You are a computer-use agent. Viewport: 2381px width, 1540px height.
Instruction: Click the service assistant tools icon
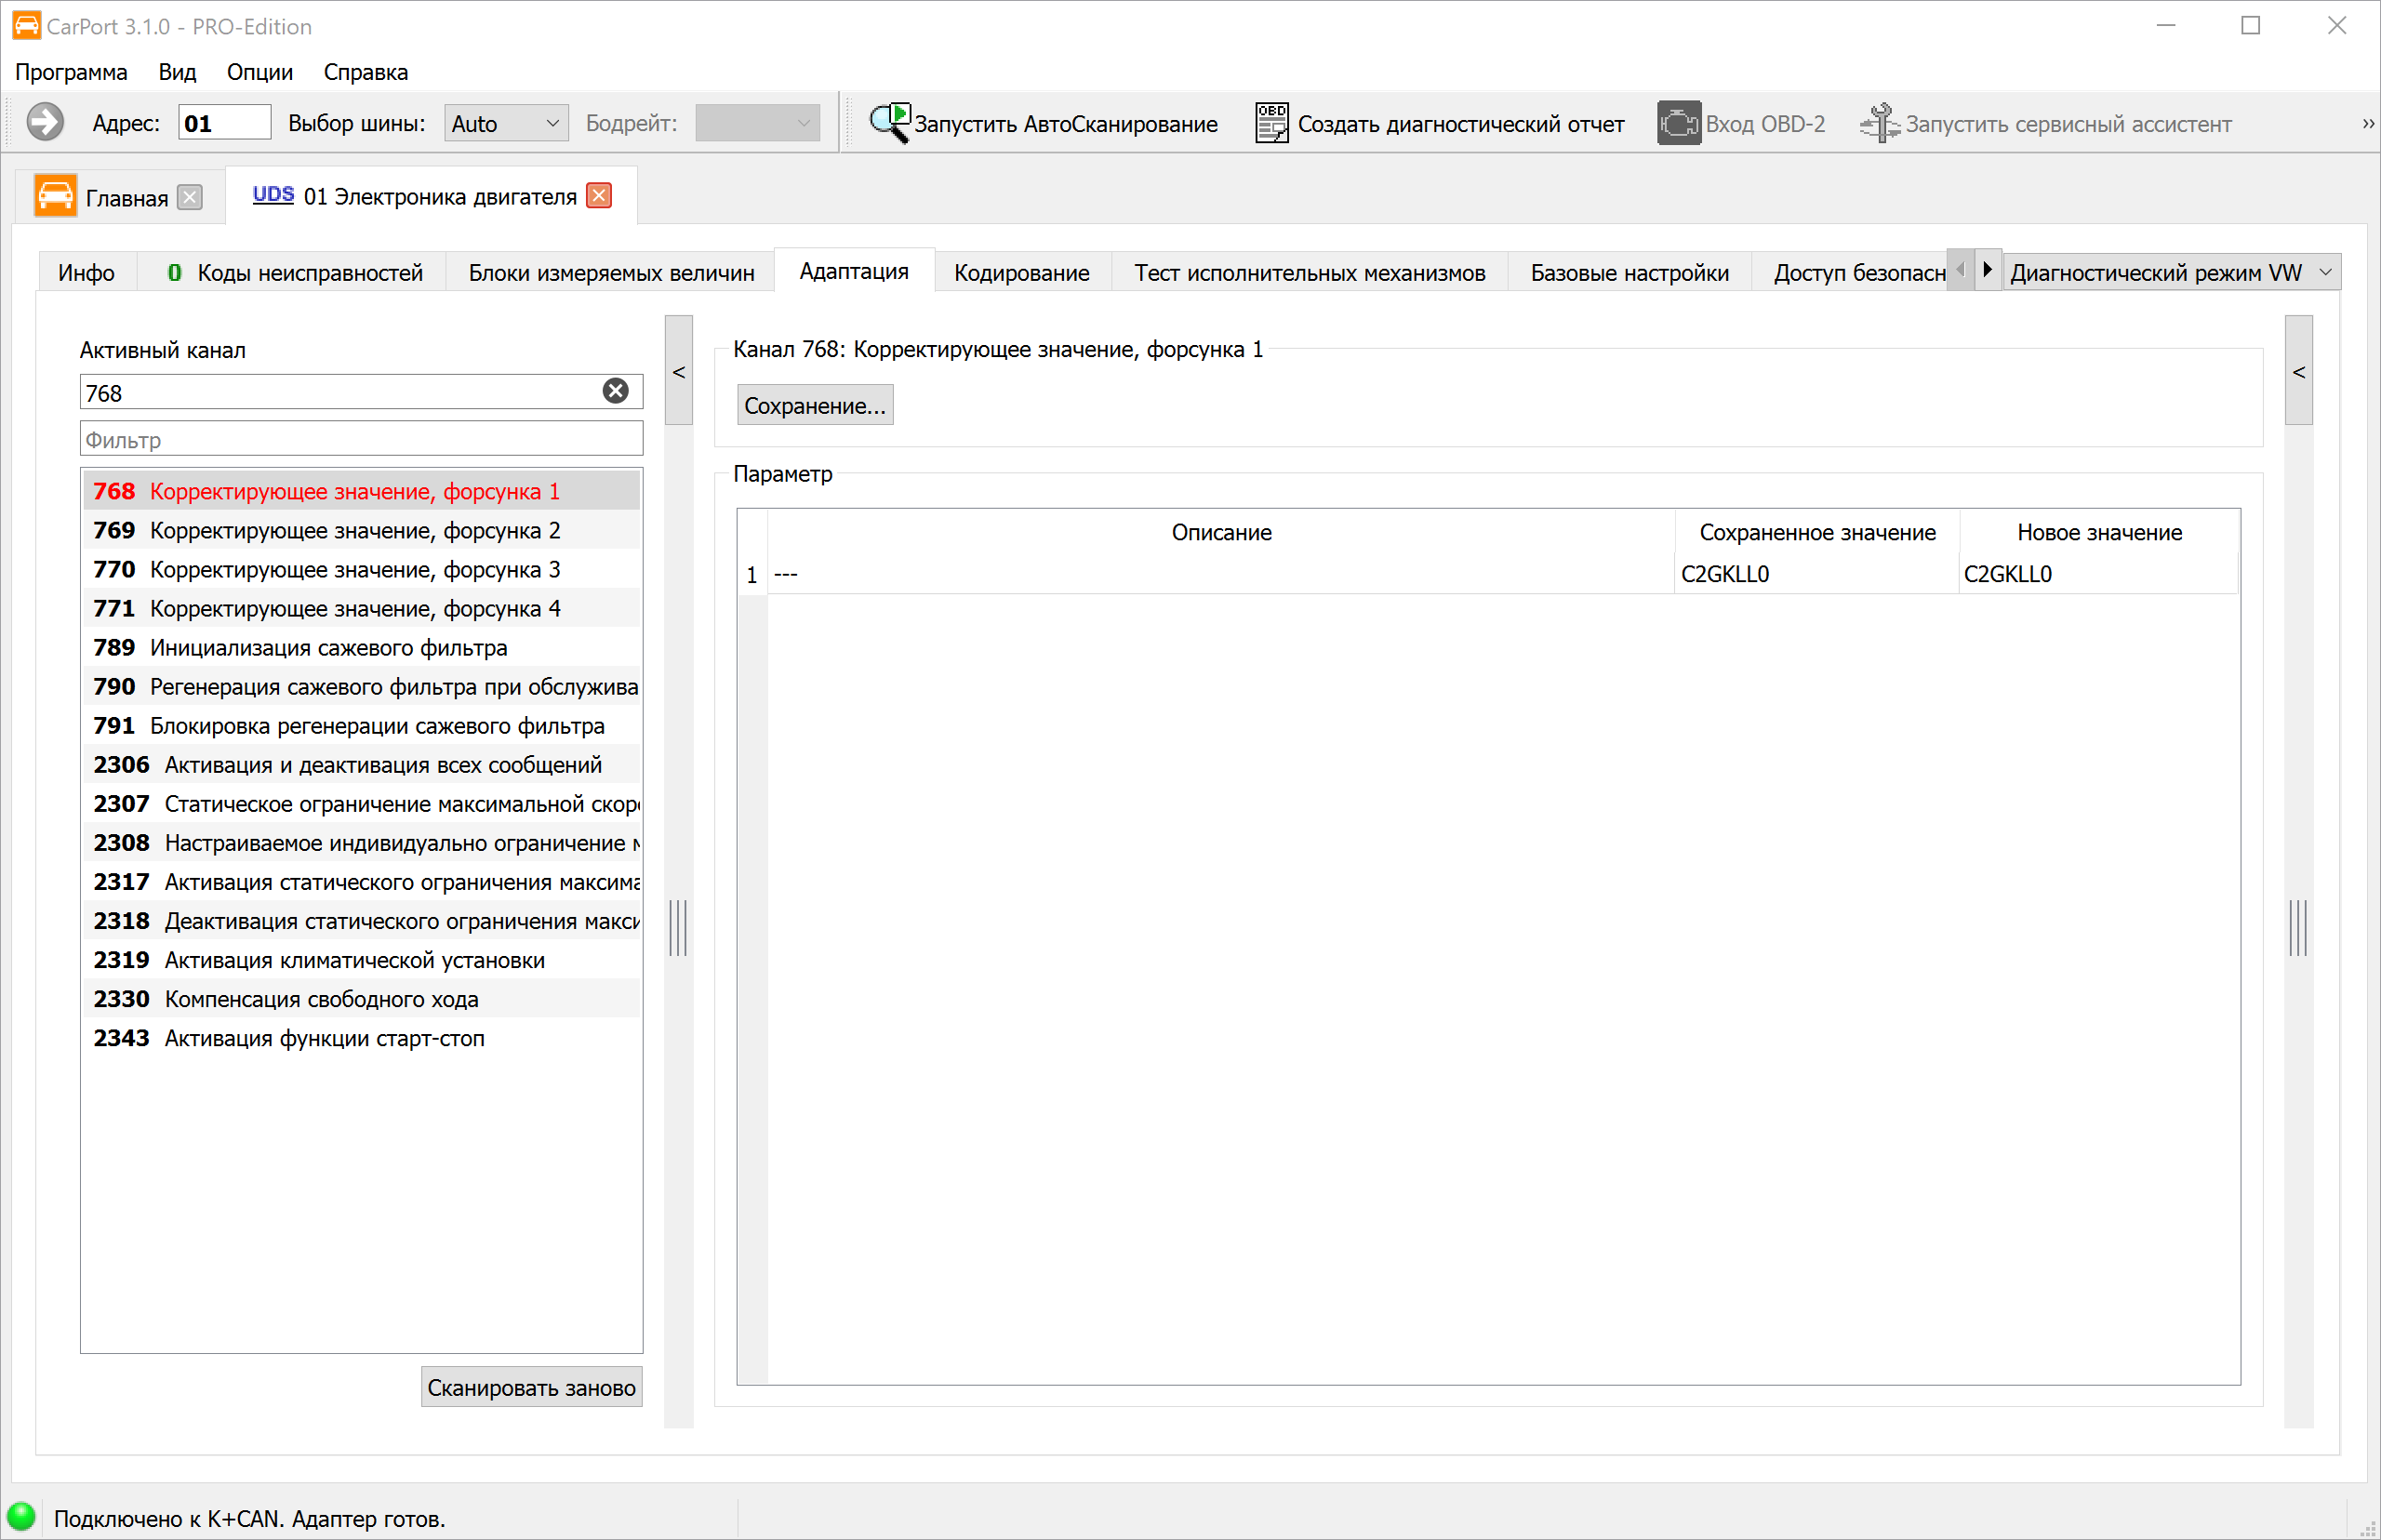point(1879,123)
